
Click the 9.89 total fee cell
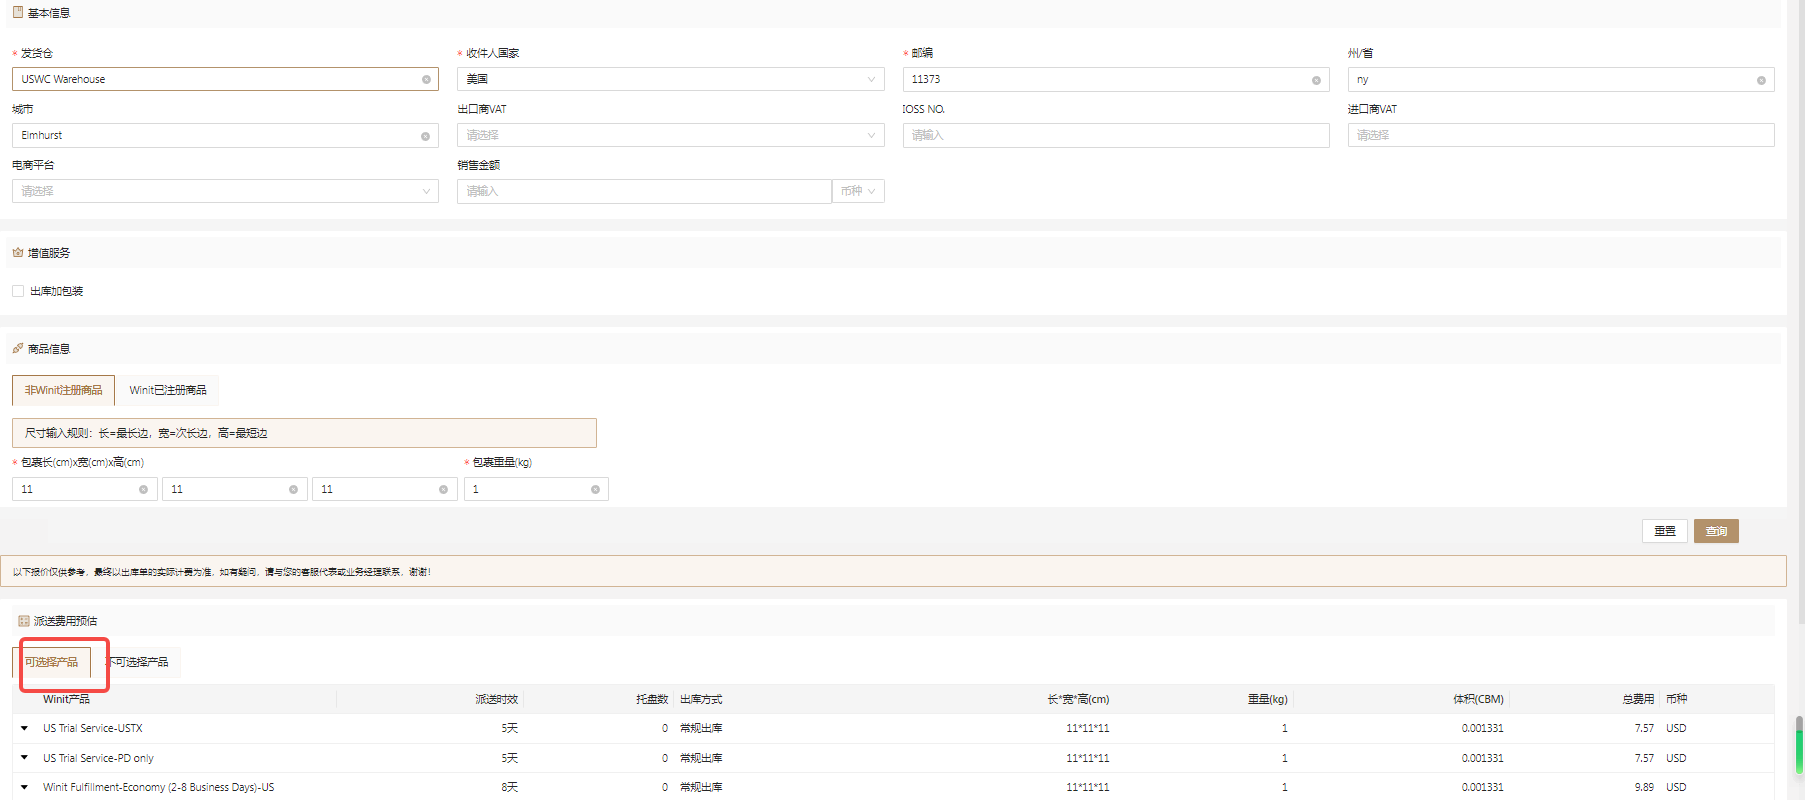coord(1644,787)
